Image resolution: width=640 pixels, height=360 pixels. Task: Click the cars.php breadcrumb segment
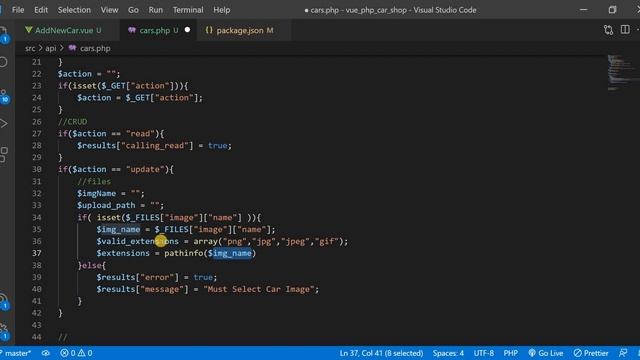(x=89, y=48)
